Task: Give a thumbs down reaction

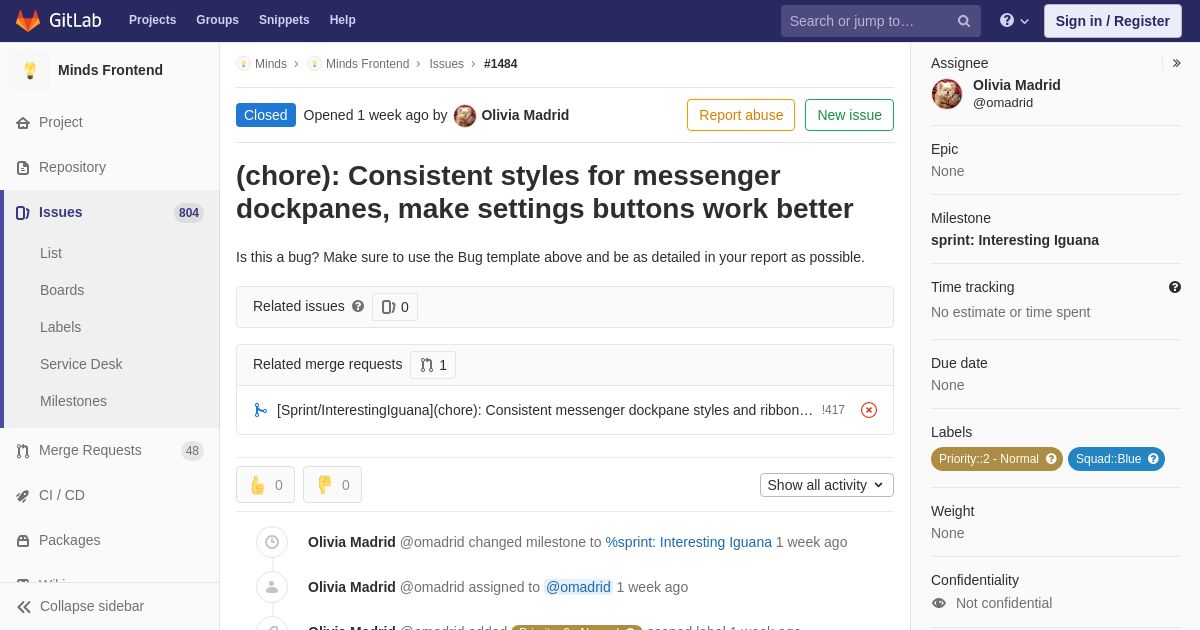Action: (332, 485)
